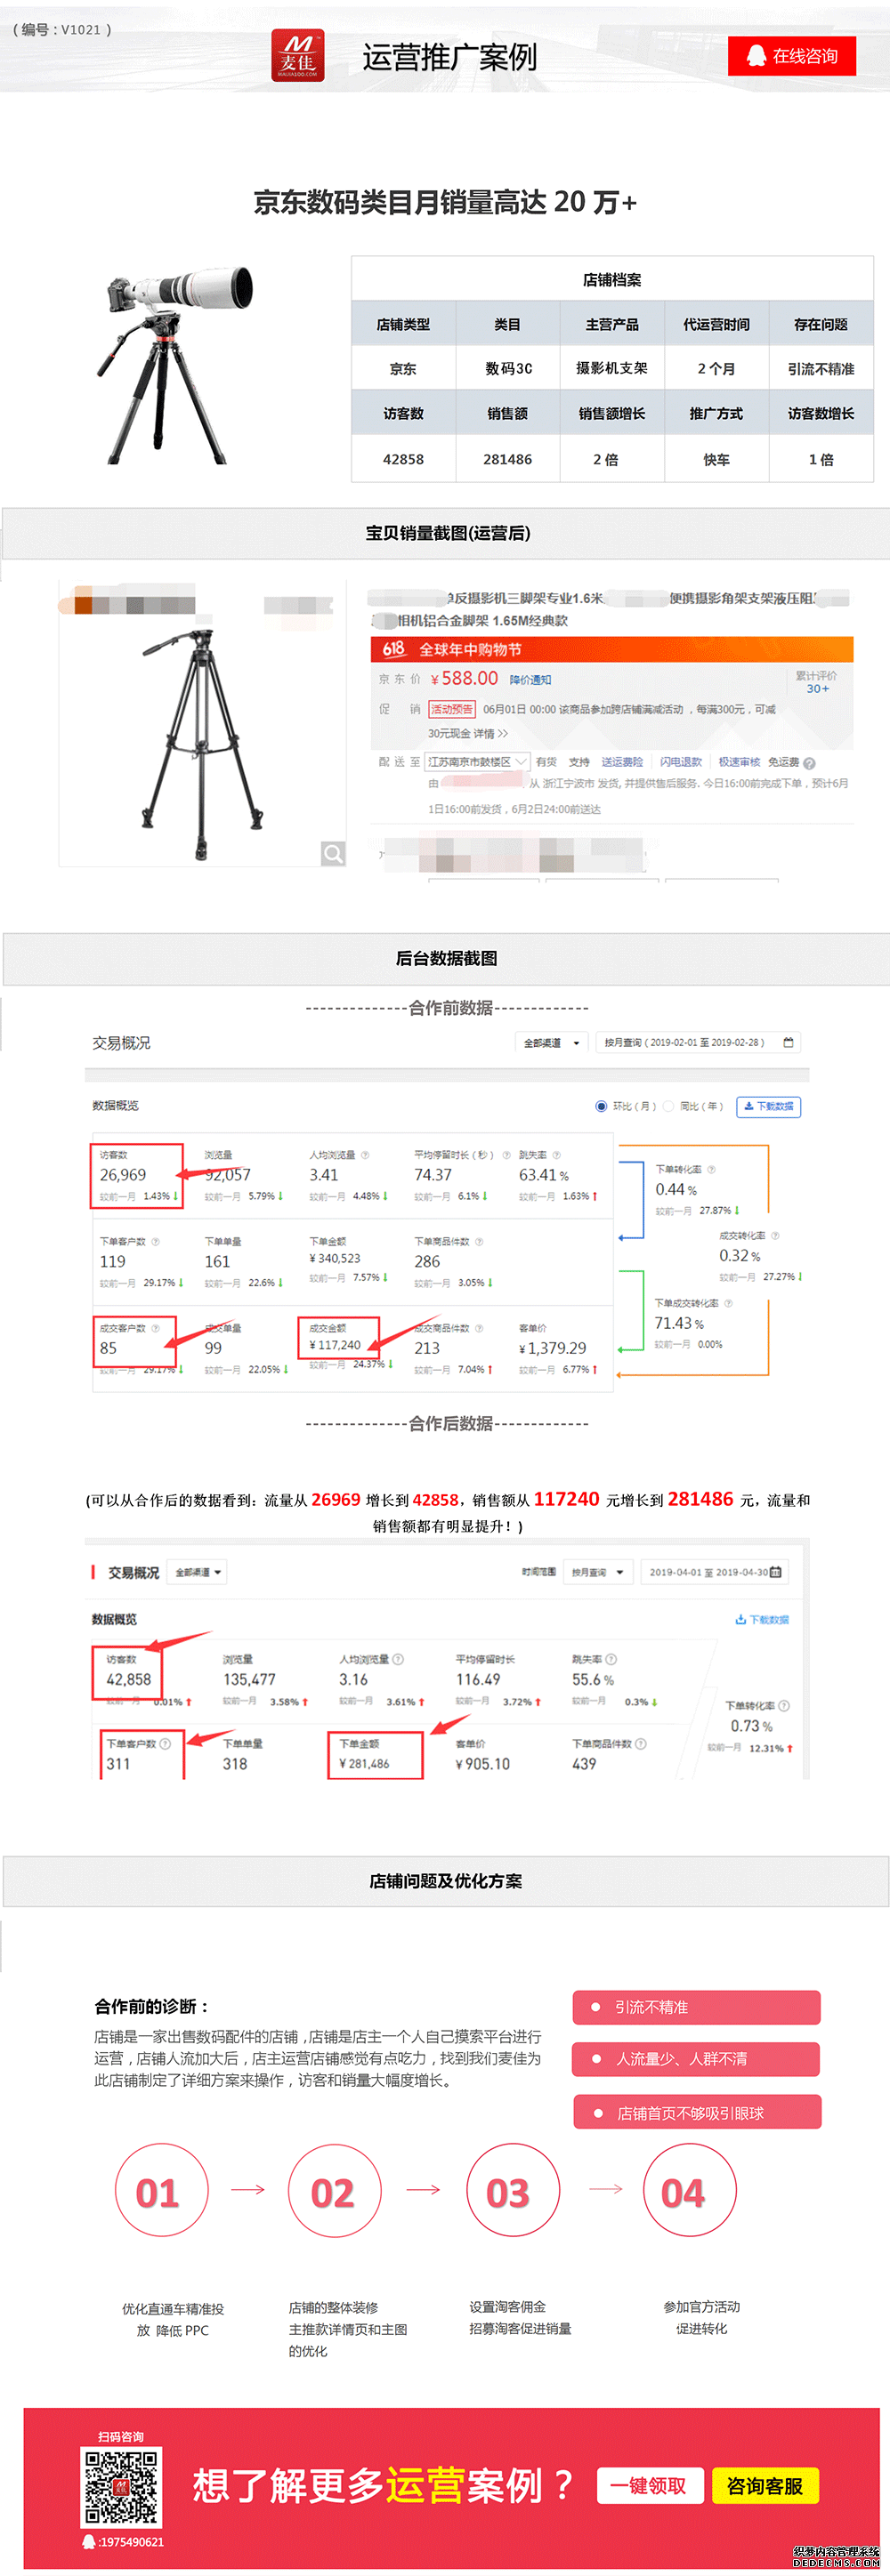Viewport: 890px width, 2576px height.
Task: Click the help icon next to 下单客户数 119
Action: tap(155, 1242)
